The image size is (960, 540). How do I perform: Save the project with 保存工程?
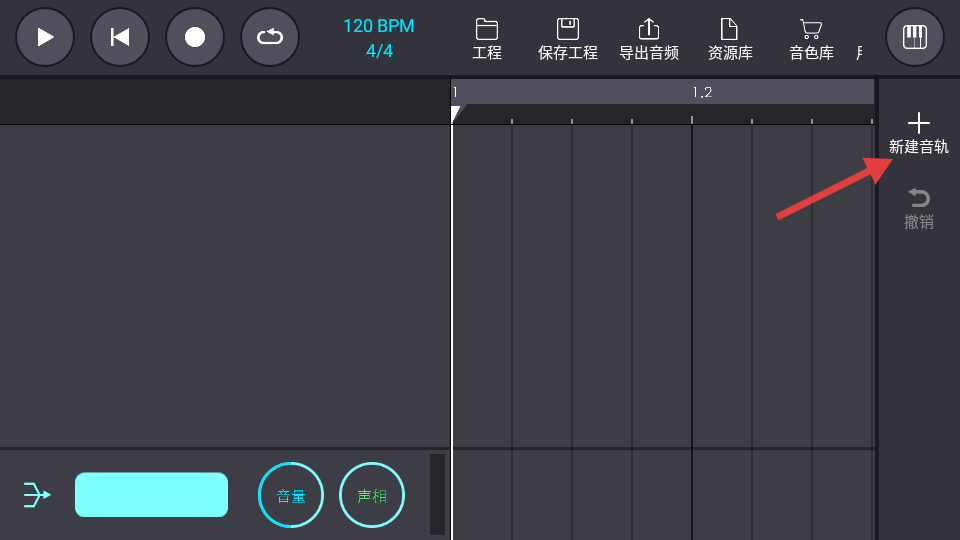(x=567, y=40)
